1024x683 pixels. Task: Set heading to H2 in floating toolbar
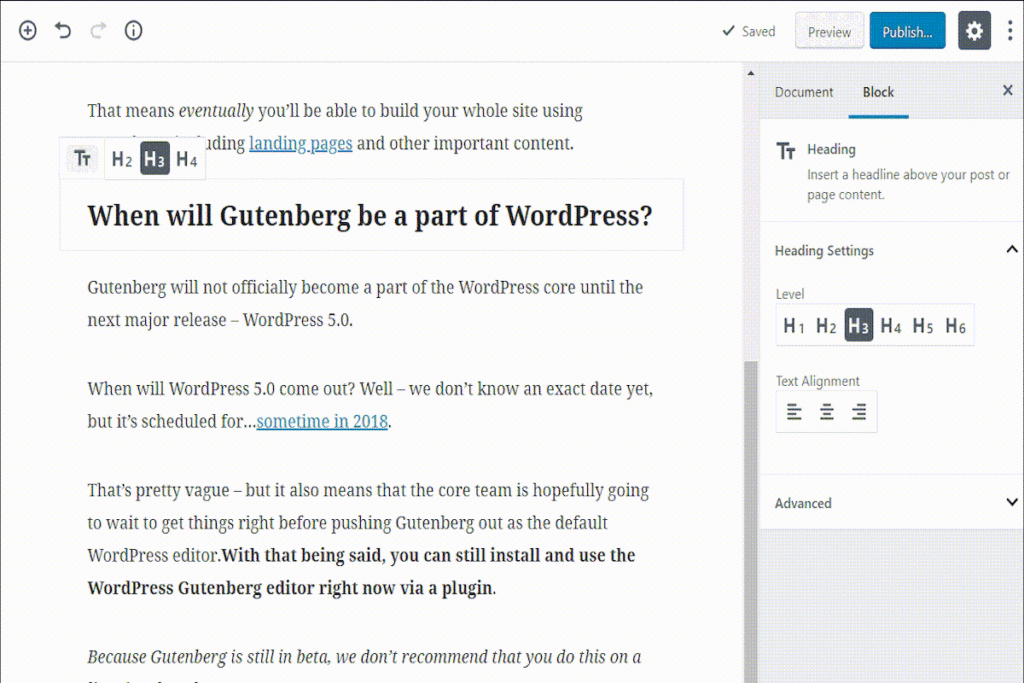pyautogui.click(x=122, y=159)
